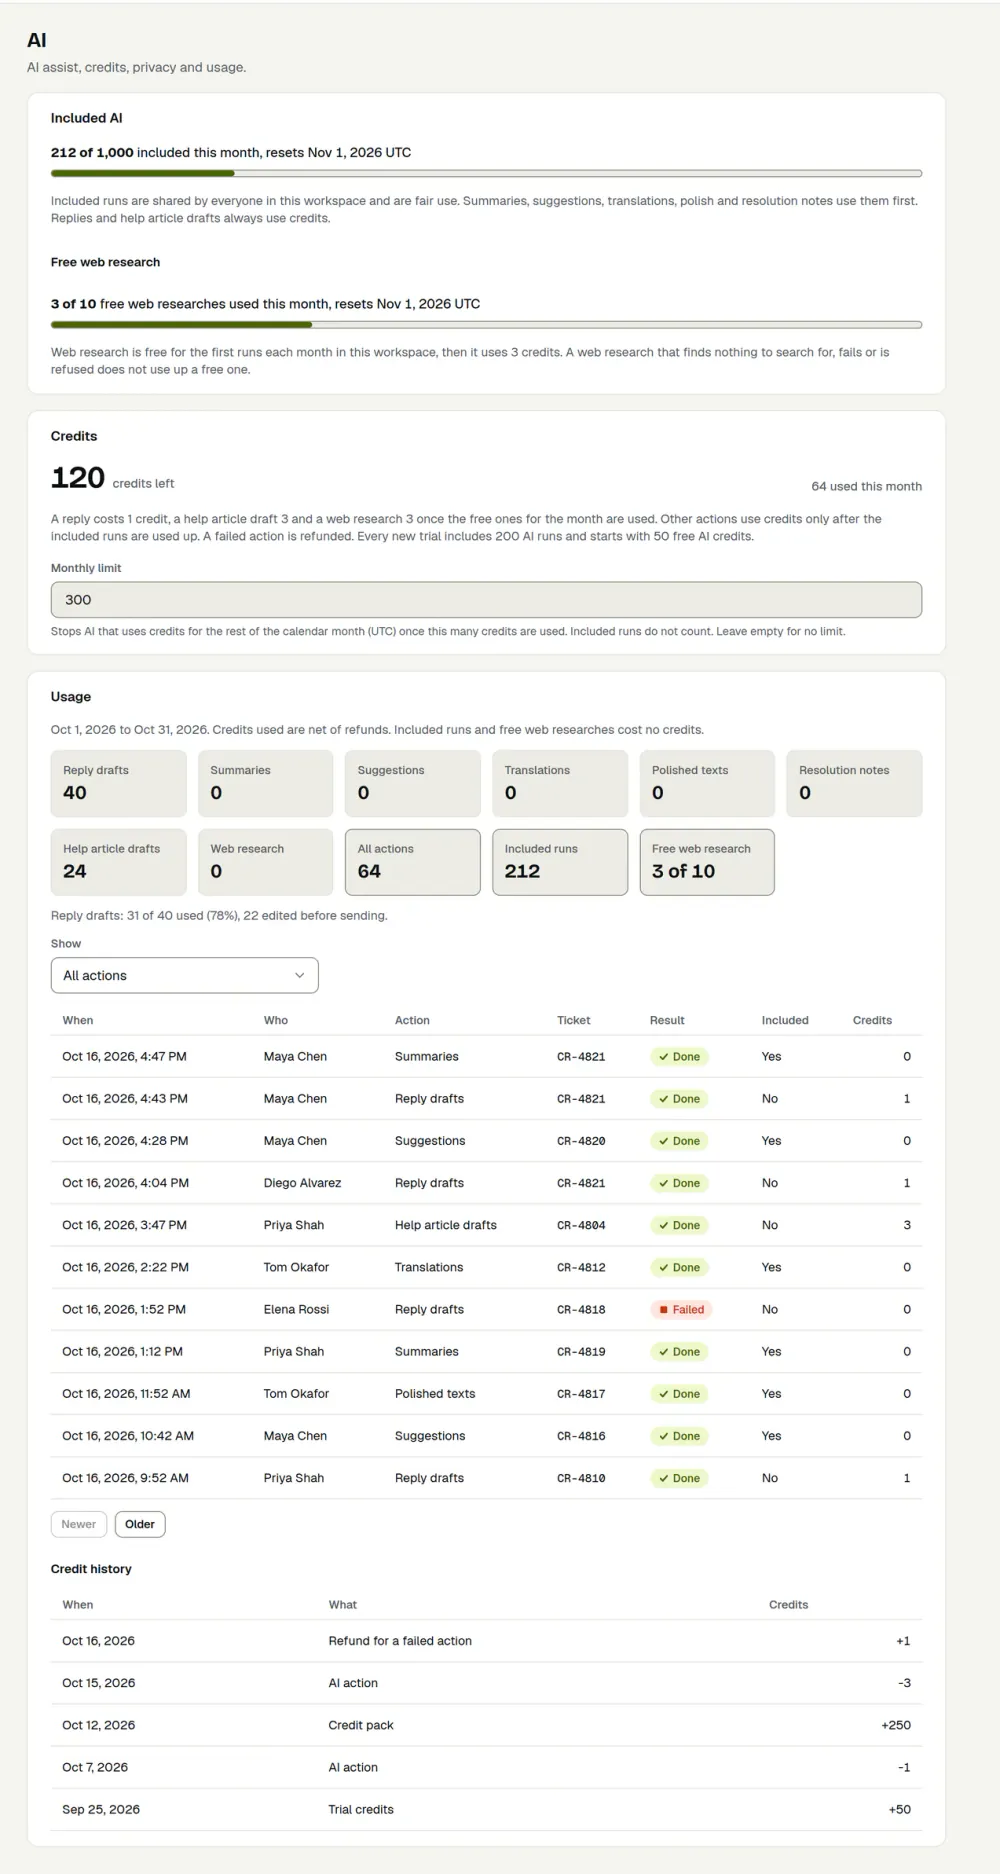Viewport: 1000px width, 1874px height.
Task: Click the Done badge in the 4:47 PM row
Action: point(679,1056)
